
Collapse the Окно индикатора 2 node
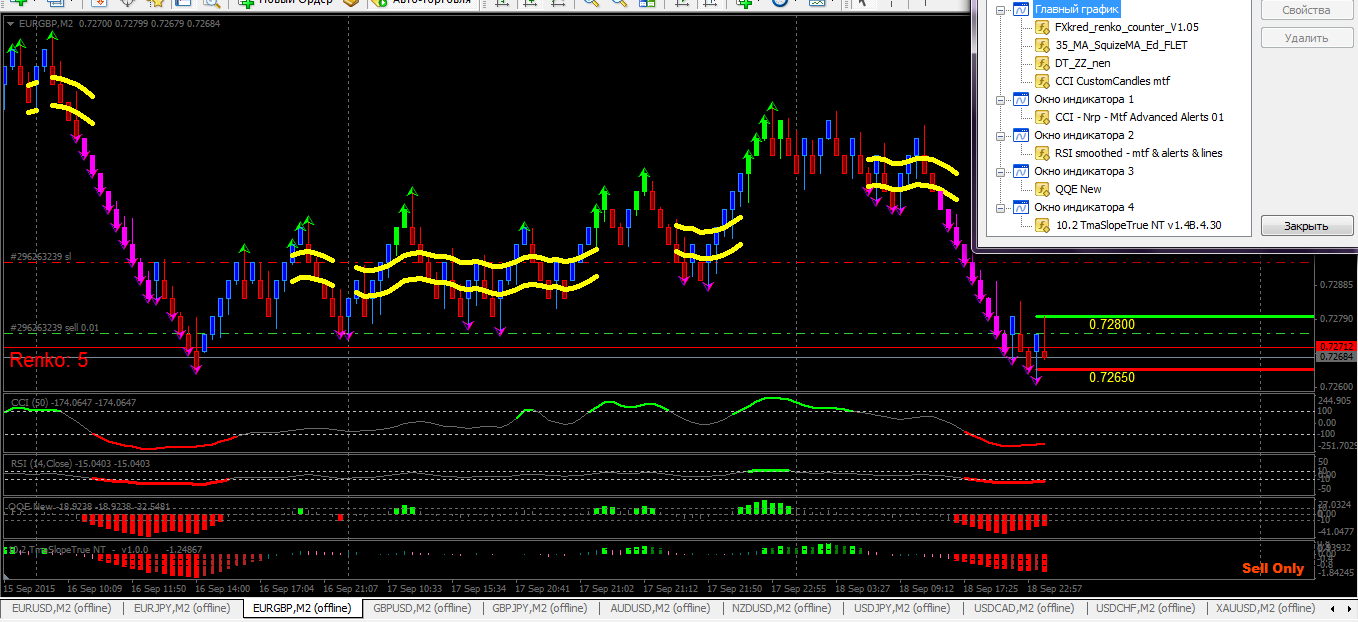tap(1000, 135)
